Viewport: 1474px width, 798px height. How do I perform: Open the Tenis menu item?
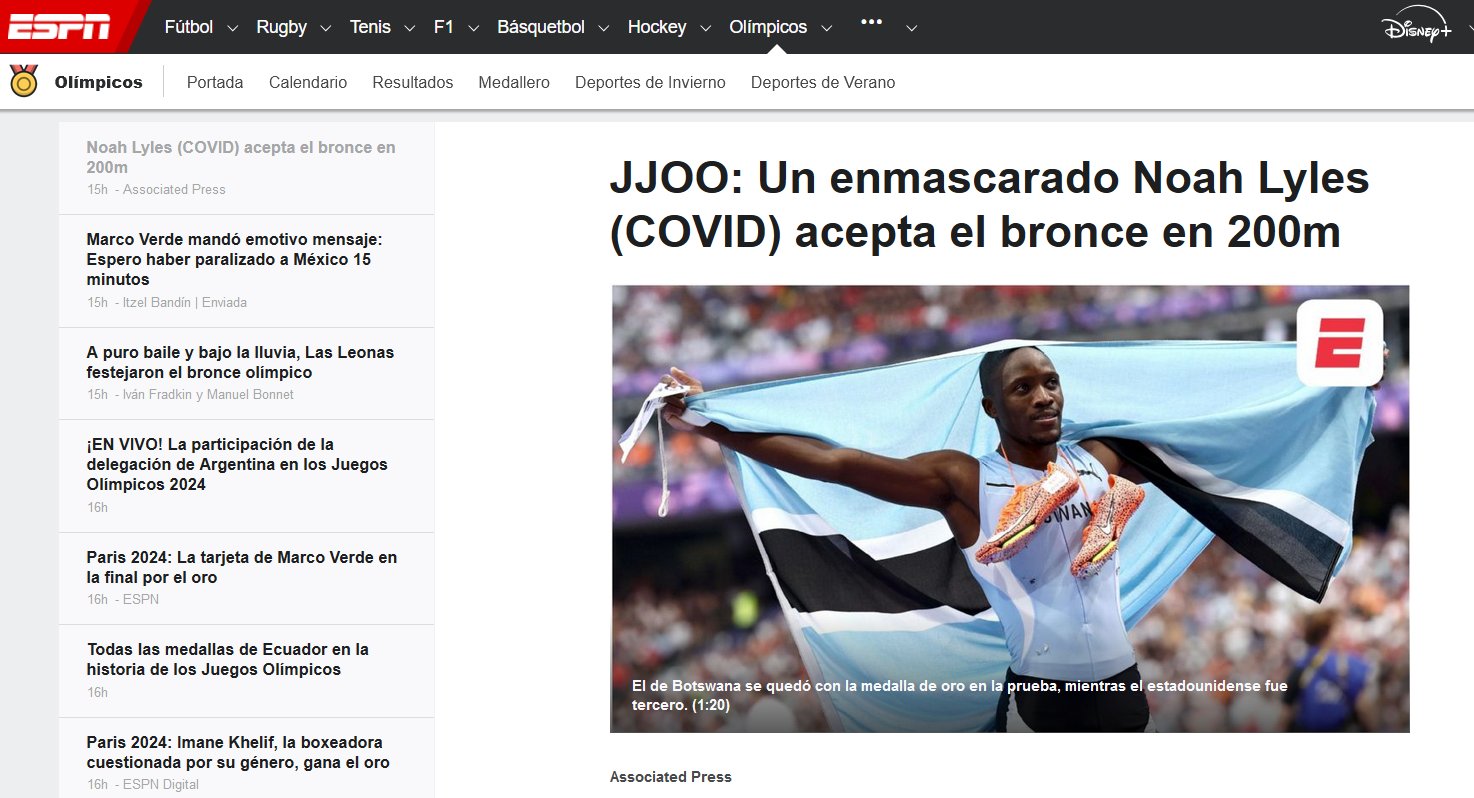coord(370,27)
